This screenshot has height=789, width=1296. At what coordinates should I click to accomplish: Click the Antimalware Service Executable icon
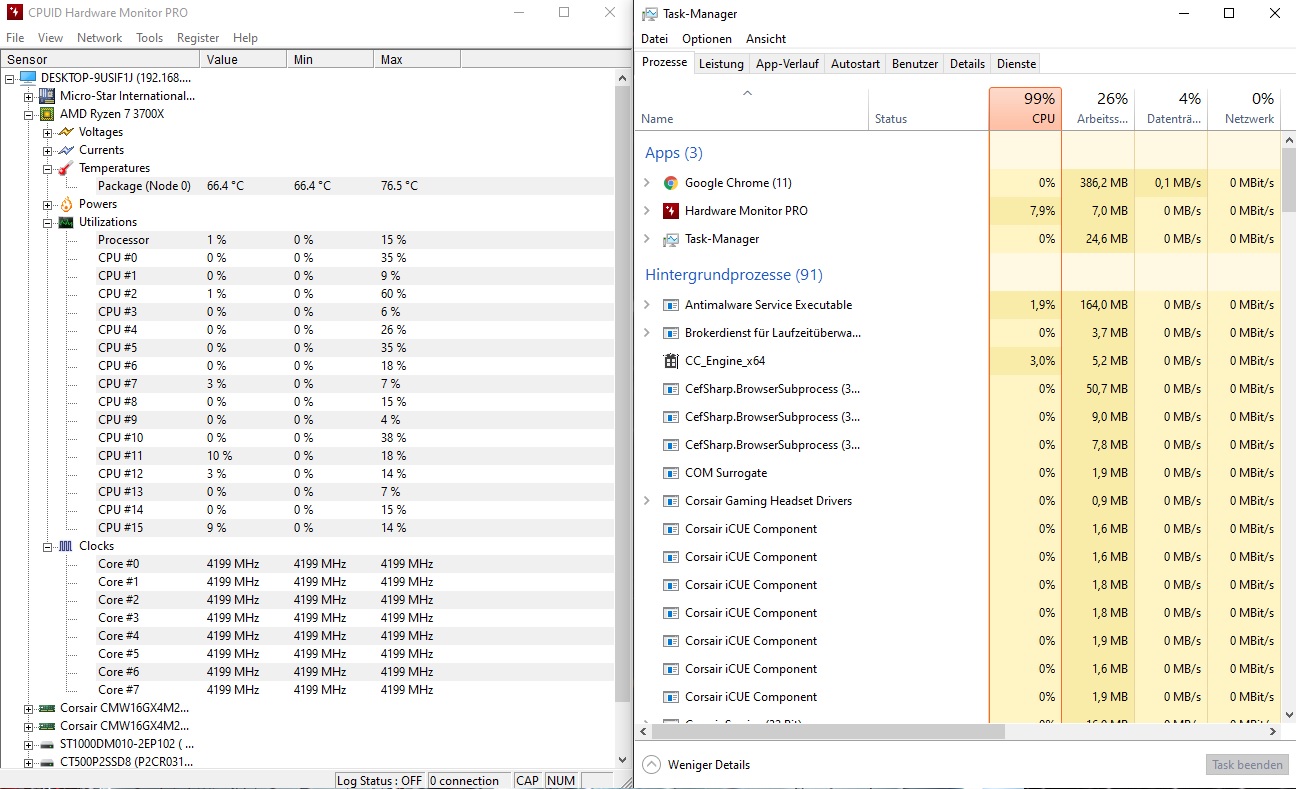(x=671, y=305)
